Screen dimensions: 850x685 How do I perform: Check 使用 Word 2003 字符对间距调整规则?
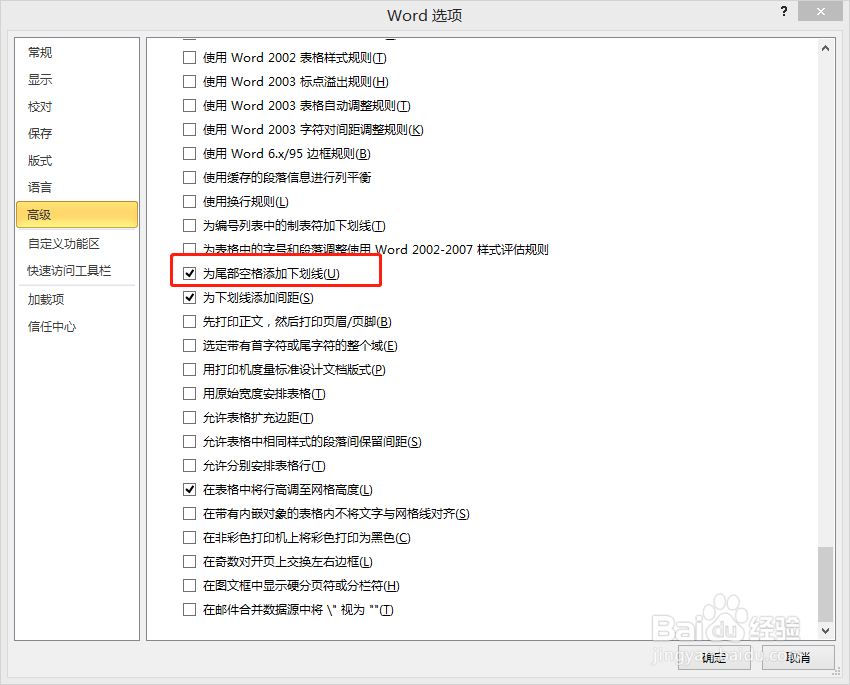point(189,130)
